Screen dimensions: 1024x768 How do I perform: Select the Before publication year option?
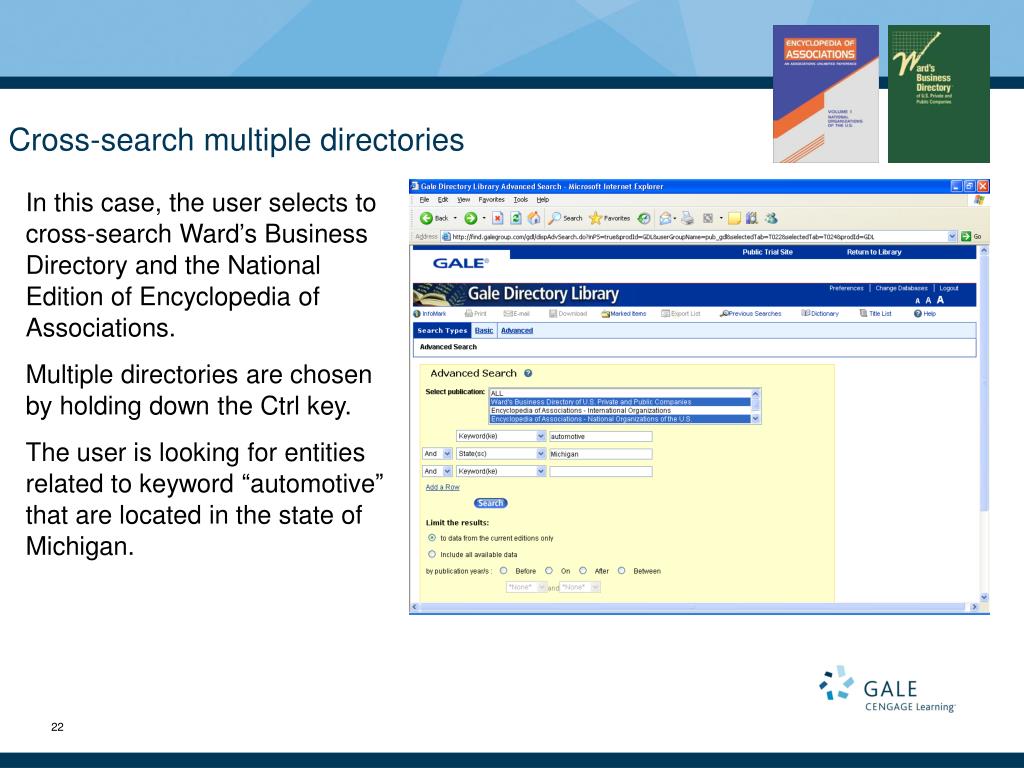[504, 571]
